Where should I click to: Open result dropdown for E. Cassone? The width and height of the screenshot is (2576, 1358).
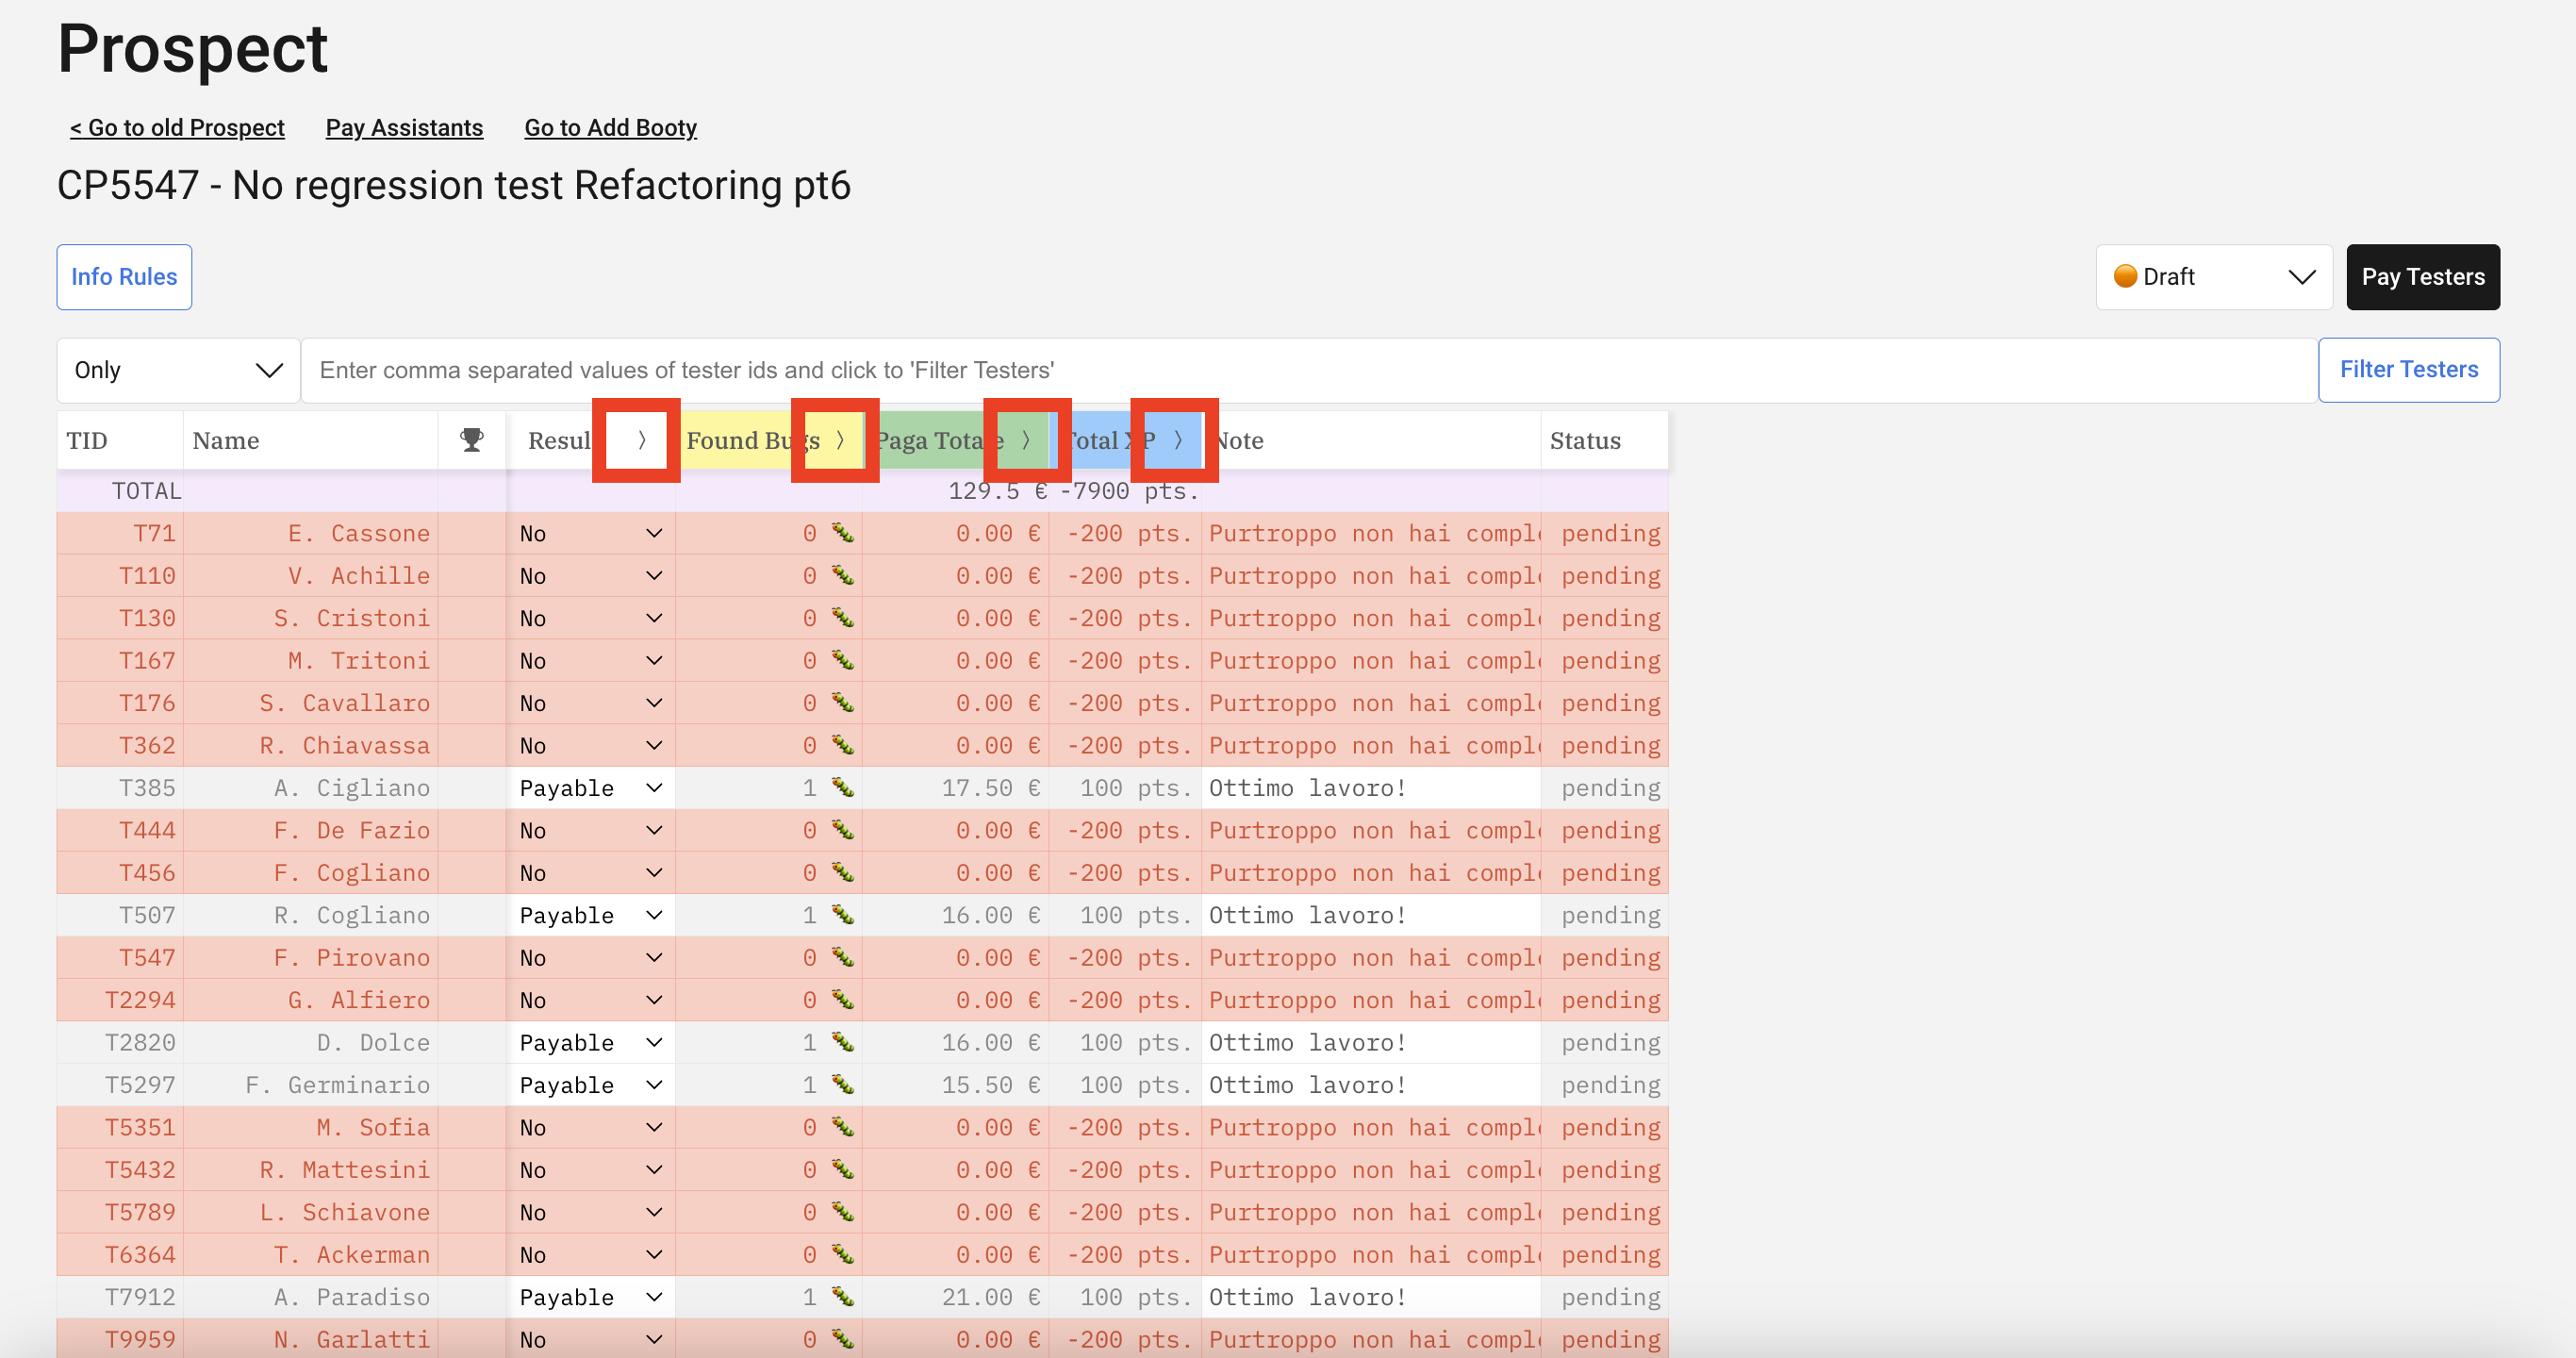[590, 533]
